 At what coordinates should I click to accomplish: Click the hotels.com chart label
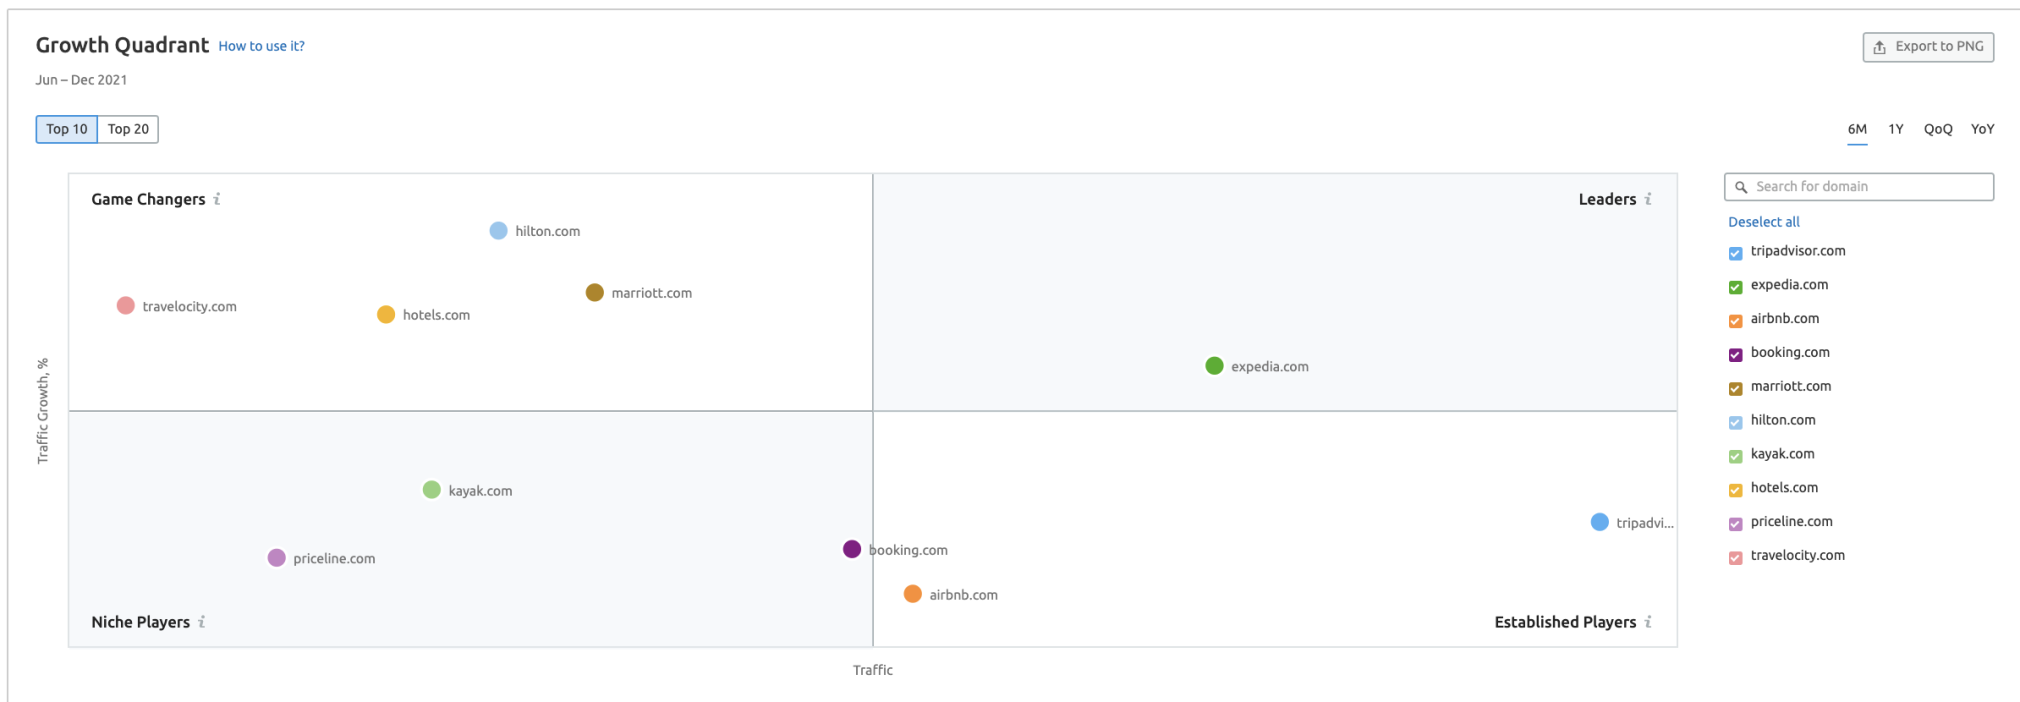tap(436, 315)
